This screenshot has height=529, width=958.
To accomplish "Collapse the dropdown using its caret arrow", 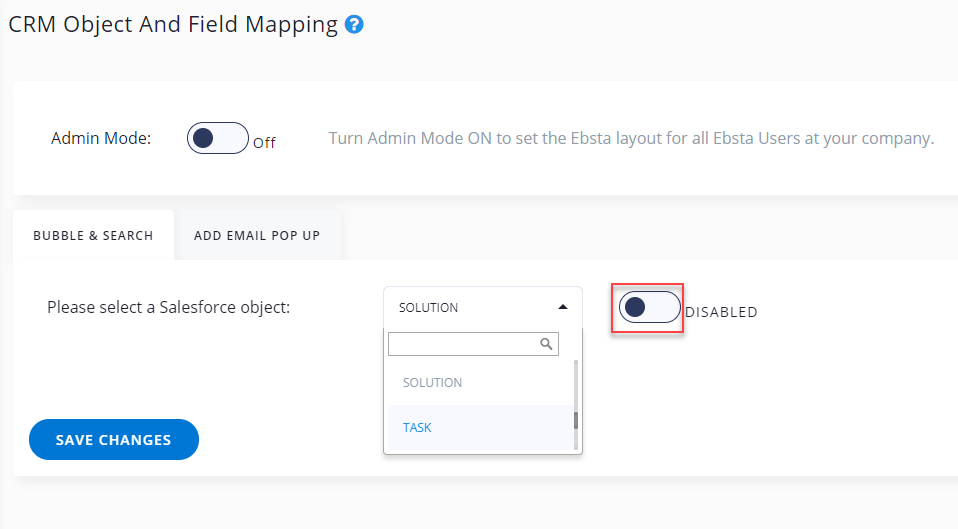I will coord(563,307).
